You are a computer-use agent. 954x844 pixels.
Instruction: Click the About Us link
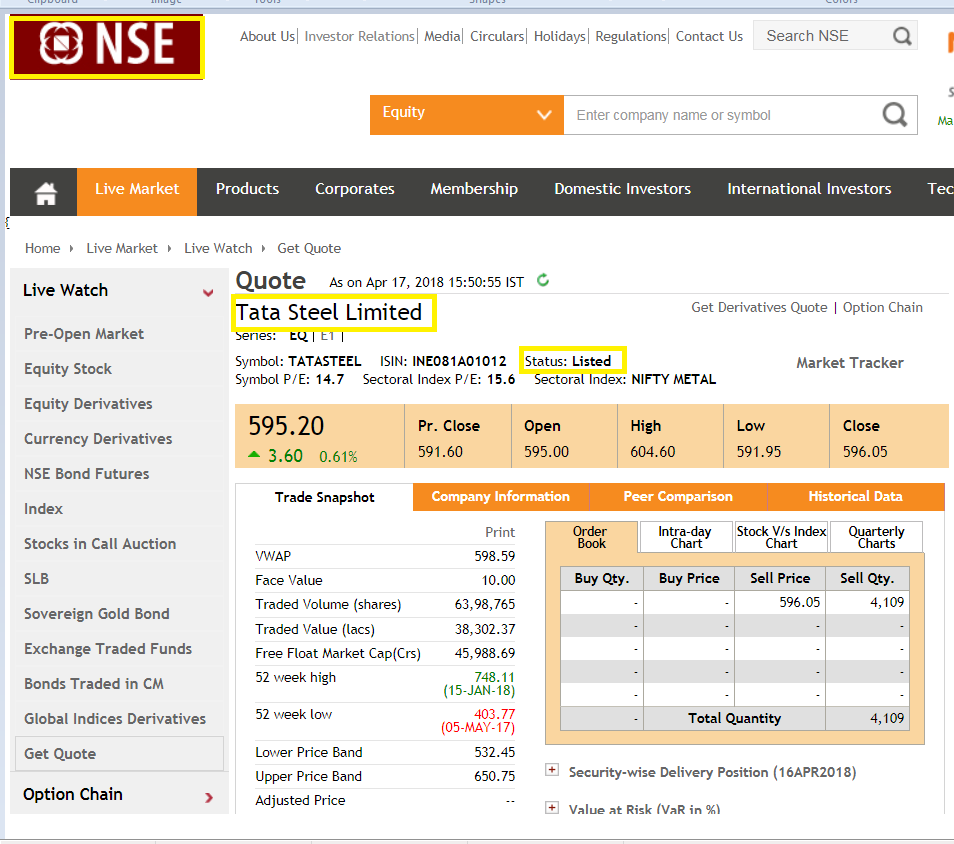tap(267, 37)
